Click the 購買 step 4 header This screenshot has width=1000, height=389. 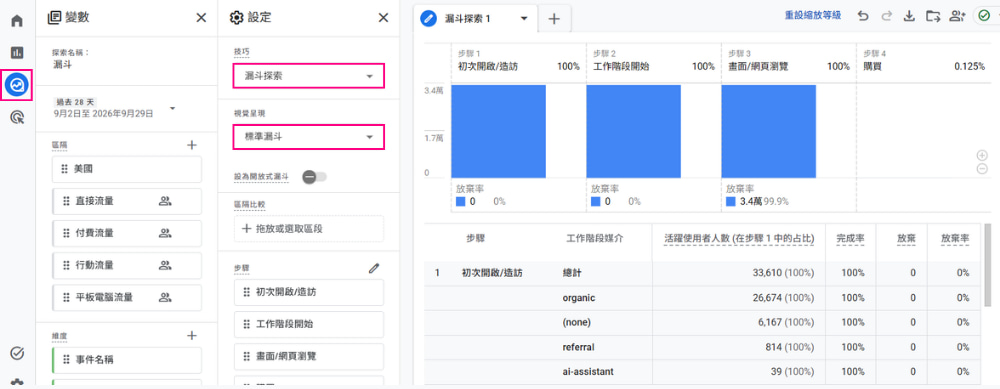[872, 66]
